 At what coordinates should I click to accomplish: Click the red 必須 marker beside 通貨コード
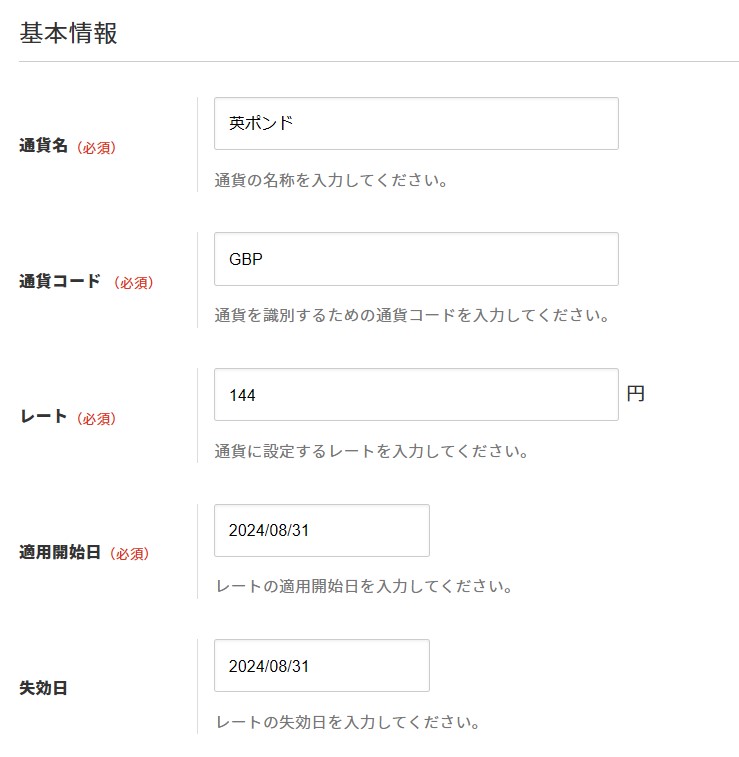pos(133,283)
